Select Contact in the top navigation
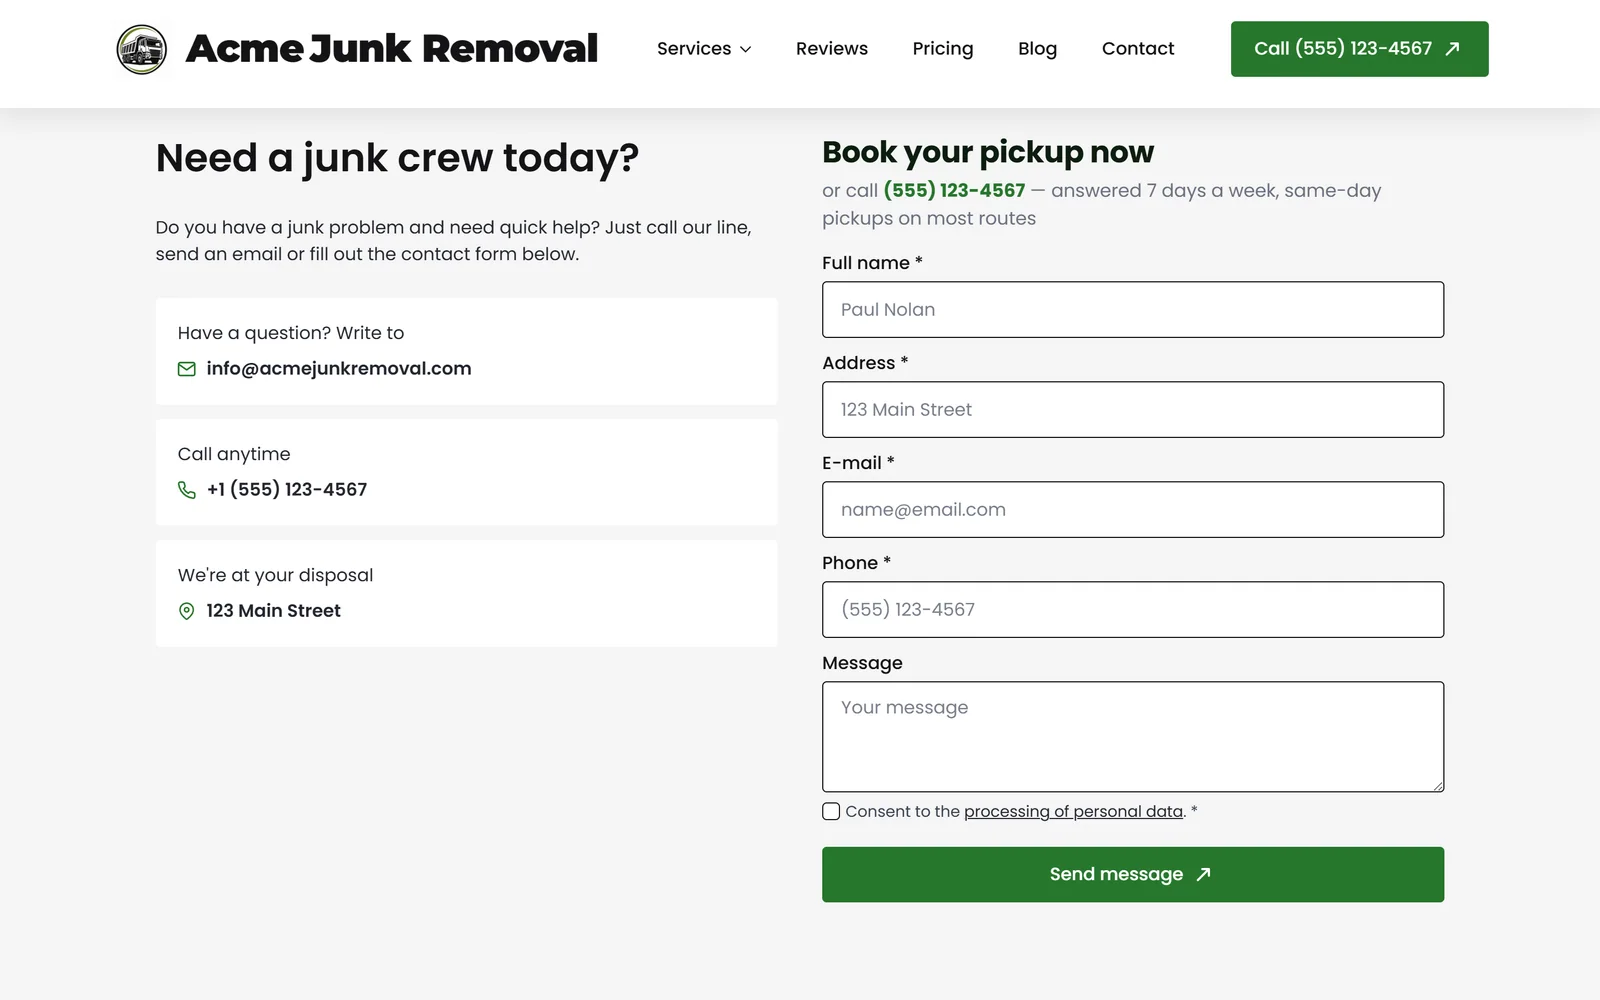 pos(1138,48)
